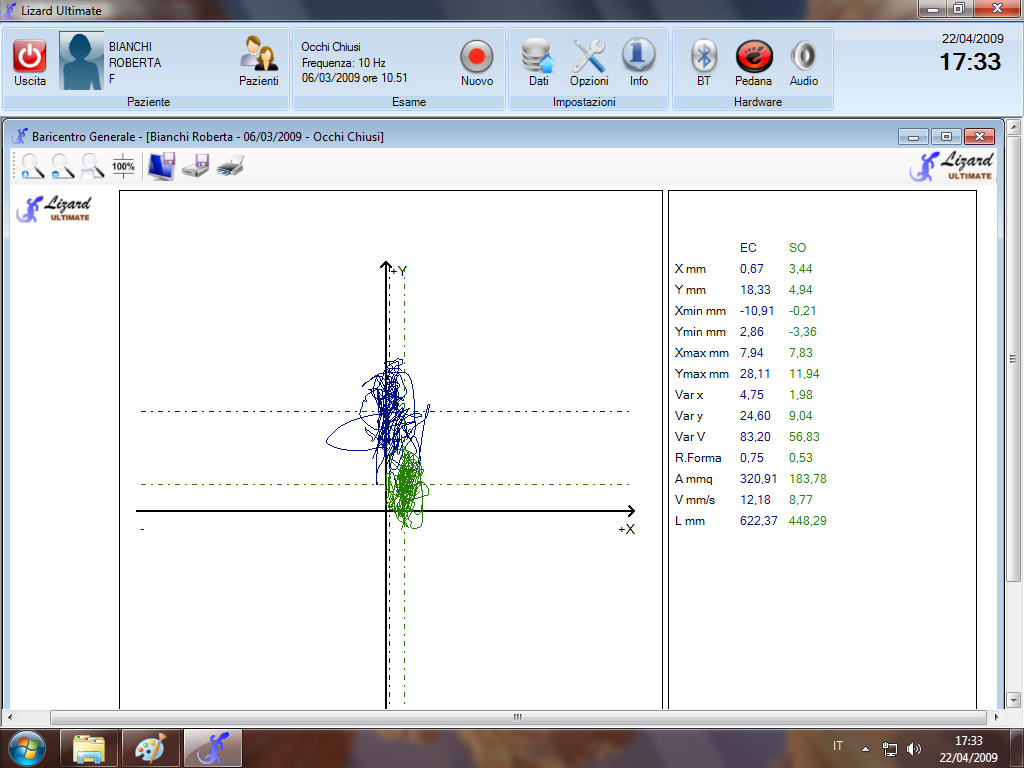The image size is (1024, 768).
Task: Click the Info icon
Action: 639,58
